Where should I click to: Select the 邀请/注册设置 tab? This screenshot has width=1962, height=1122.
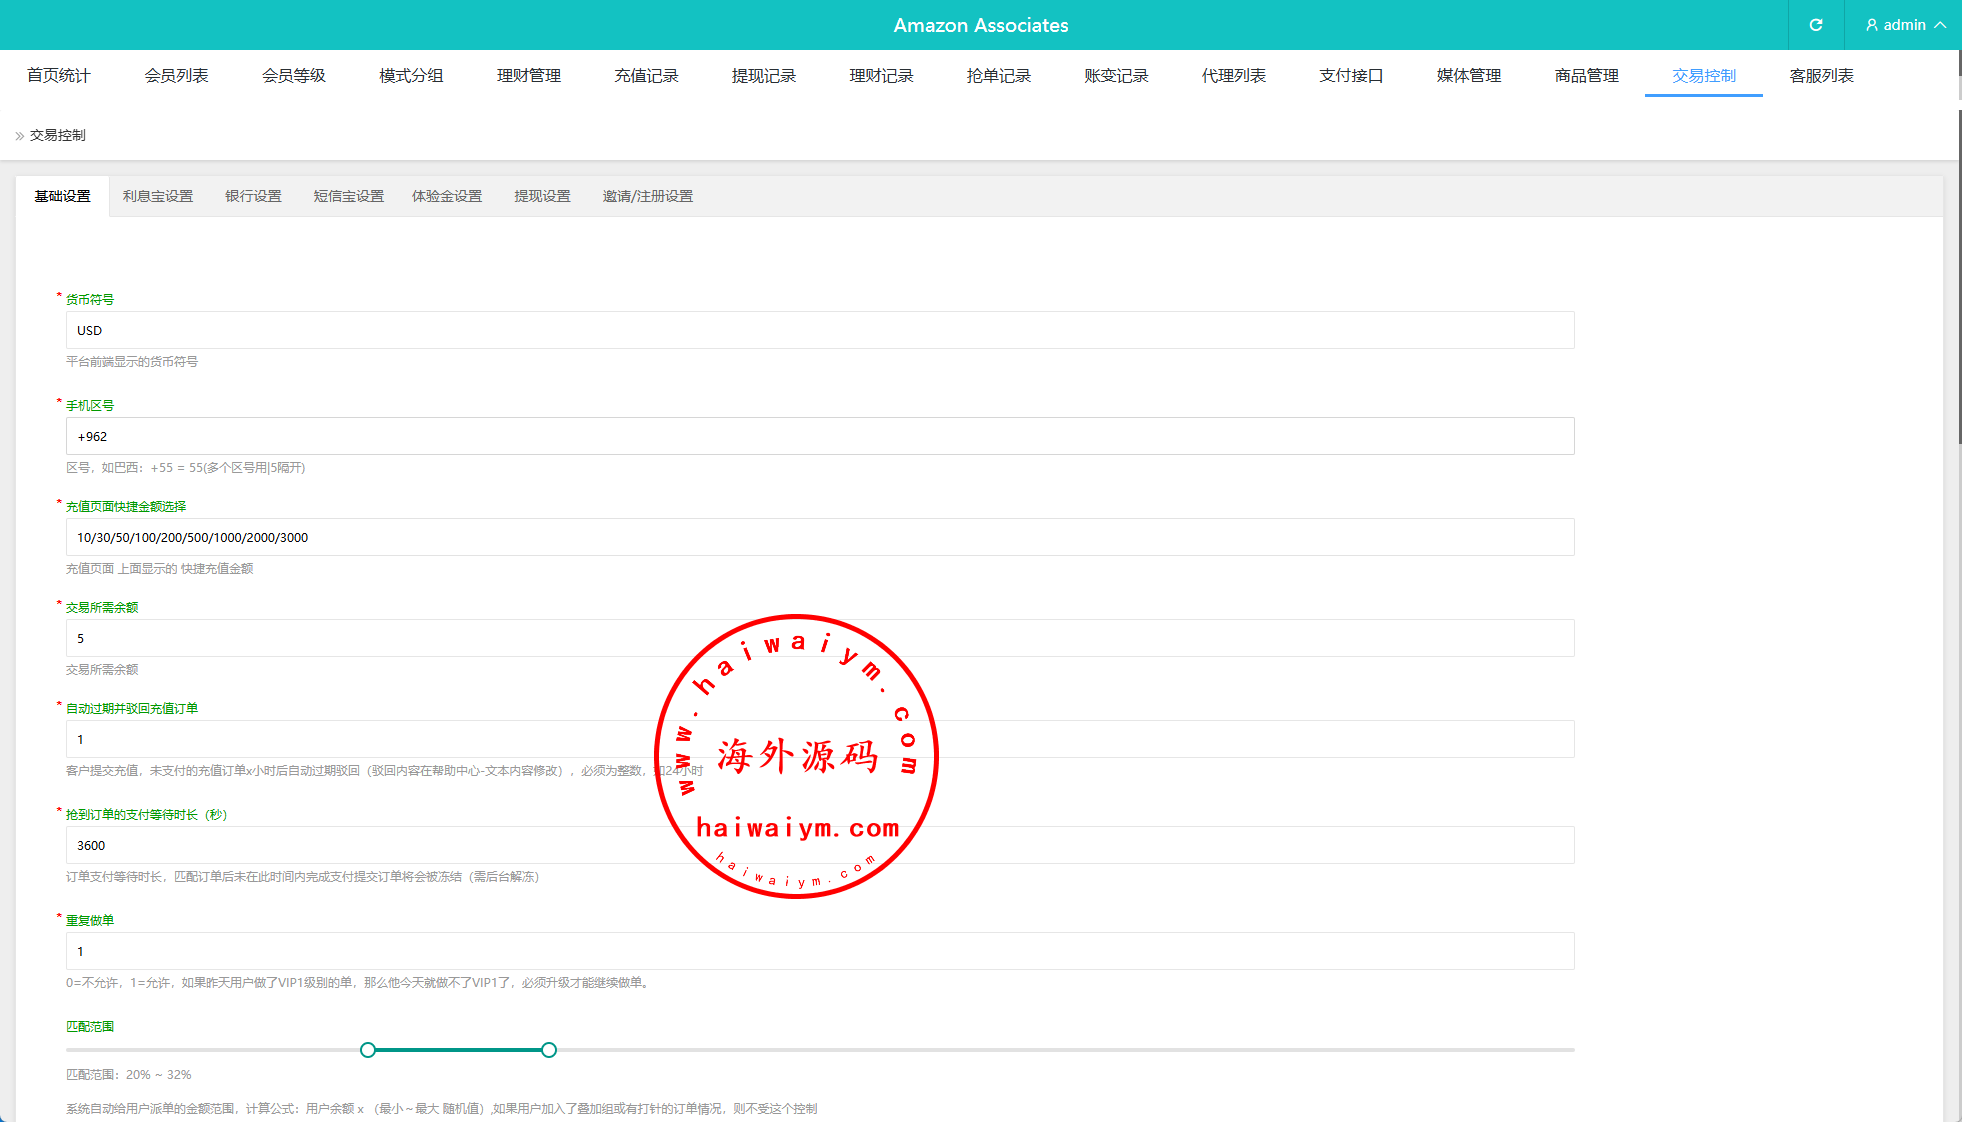647,197
